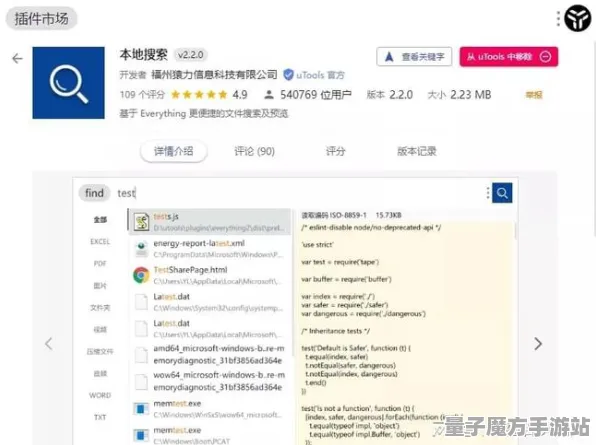Select the tests.js search result
The height and width of the screenshot is (445, 596).
point(210,222)
